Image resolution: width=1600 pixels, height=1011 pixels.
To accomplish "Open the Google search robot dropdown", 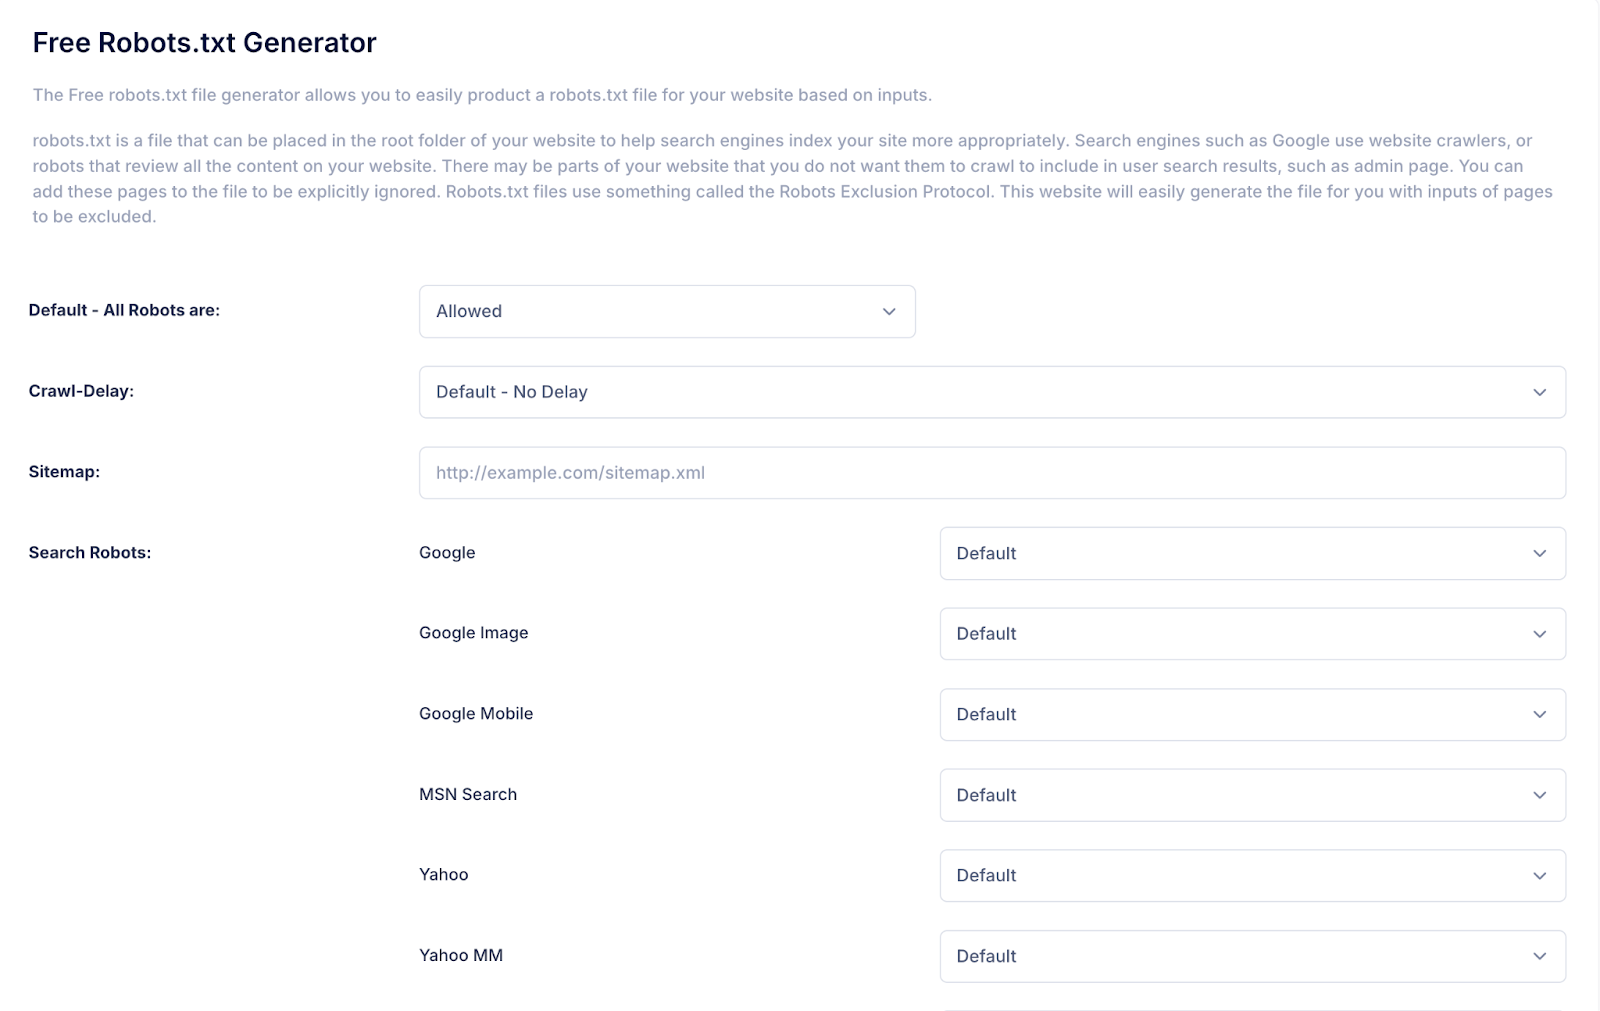I will click(x=1252, y=553).
